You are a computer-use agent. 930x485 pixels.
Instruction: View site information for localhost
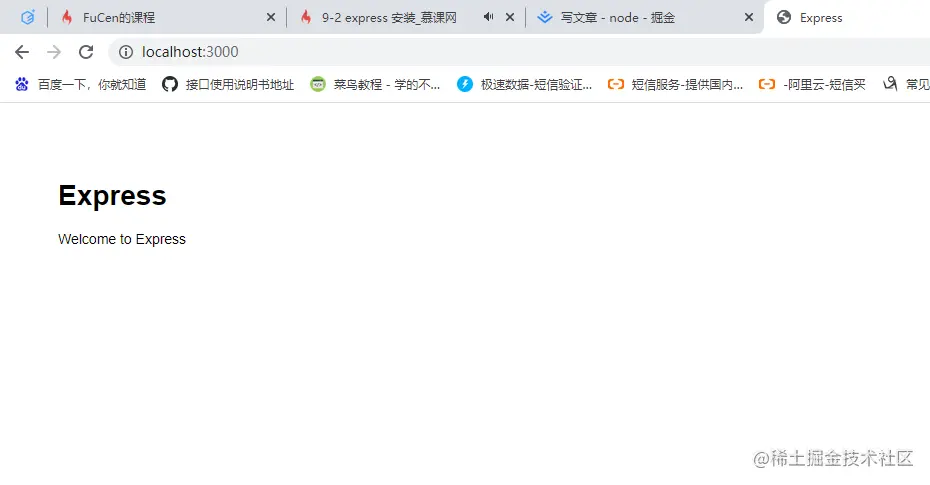pos(126,52)
